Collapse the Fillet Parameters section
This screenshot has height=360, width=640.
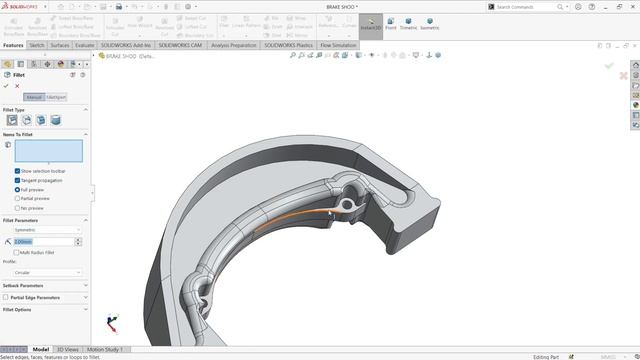tap(85, 220)
